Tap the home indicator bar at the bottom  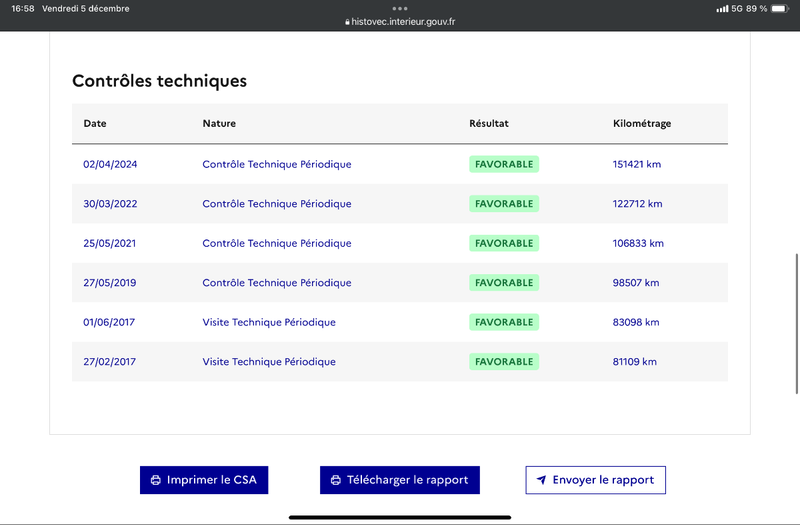[x=400, y=517]
